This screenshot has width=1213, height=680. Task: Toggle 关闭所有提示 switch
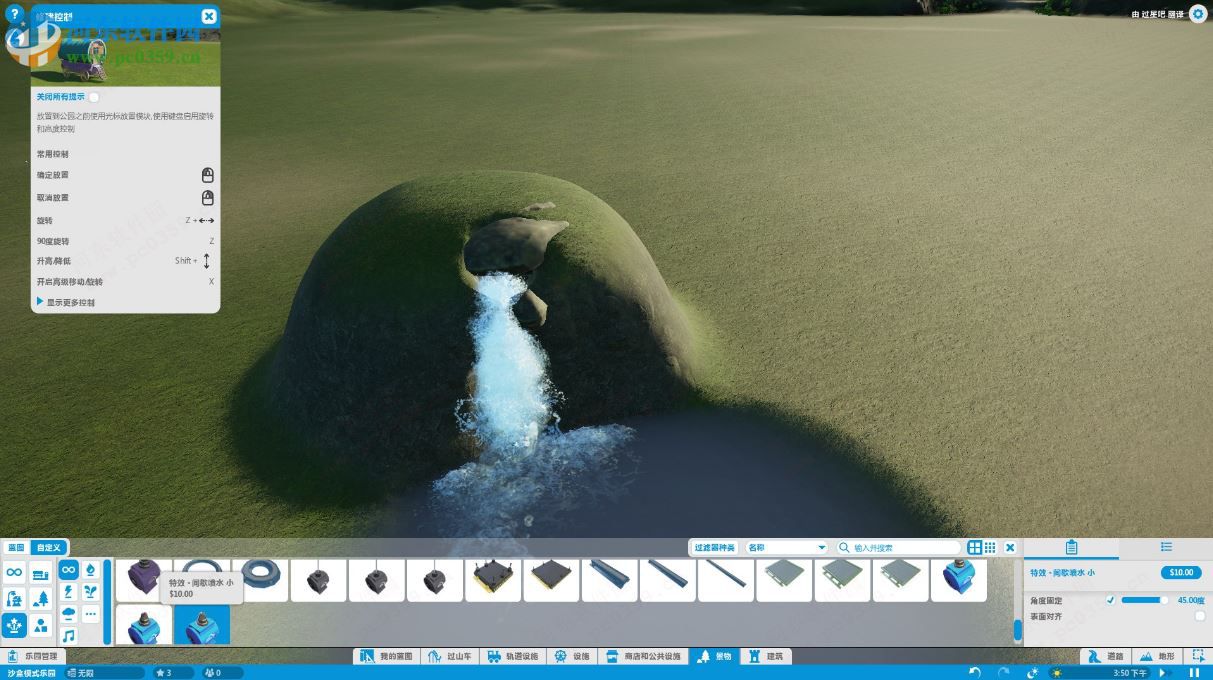[x=94, y=97]
